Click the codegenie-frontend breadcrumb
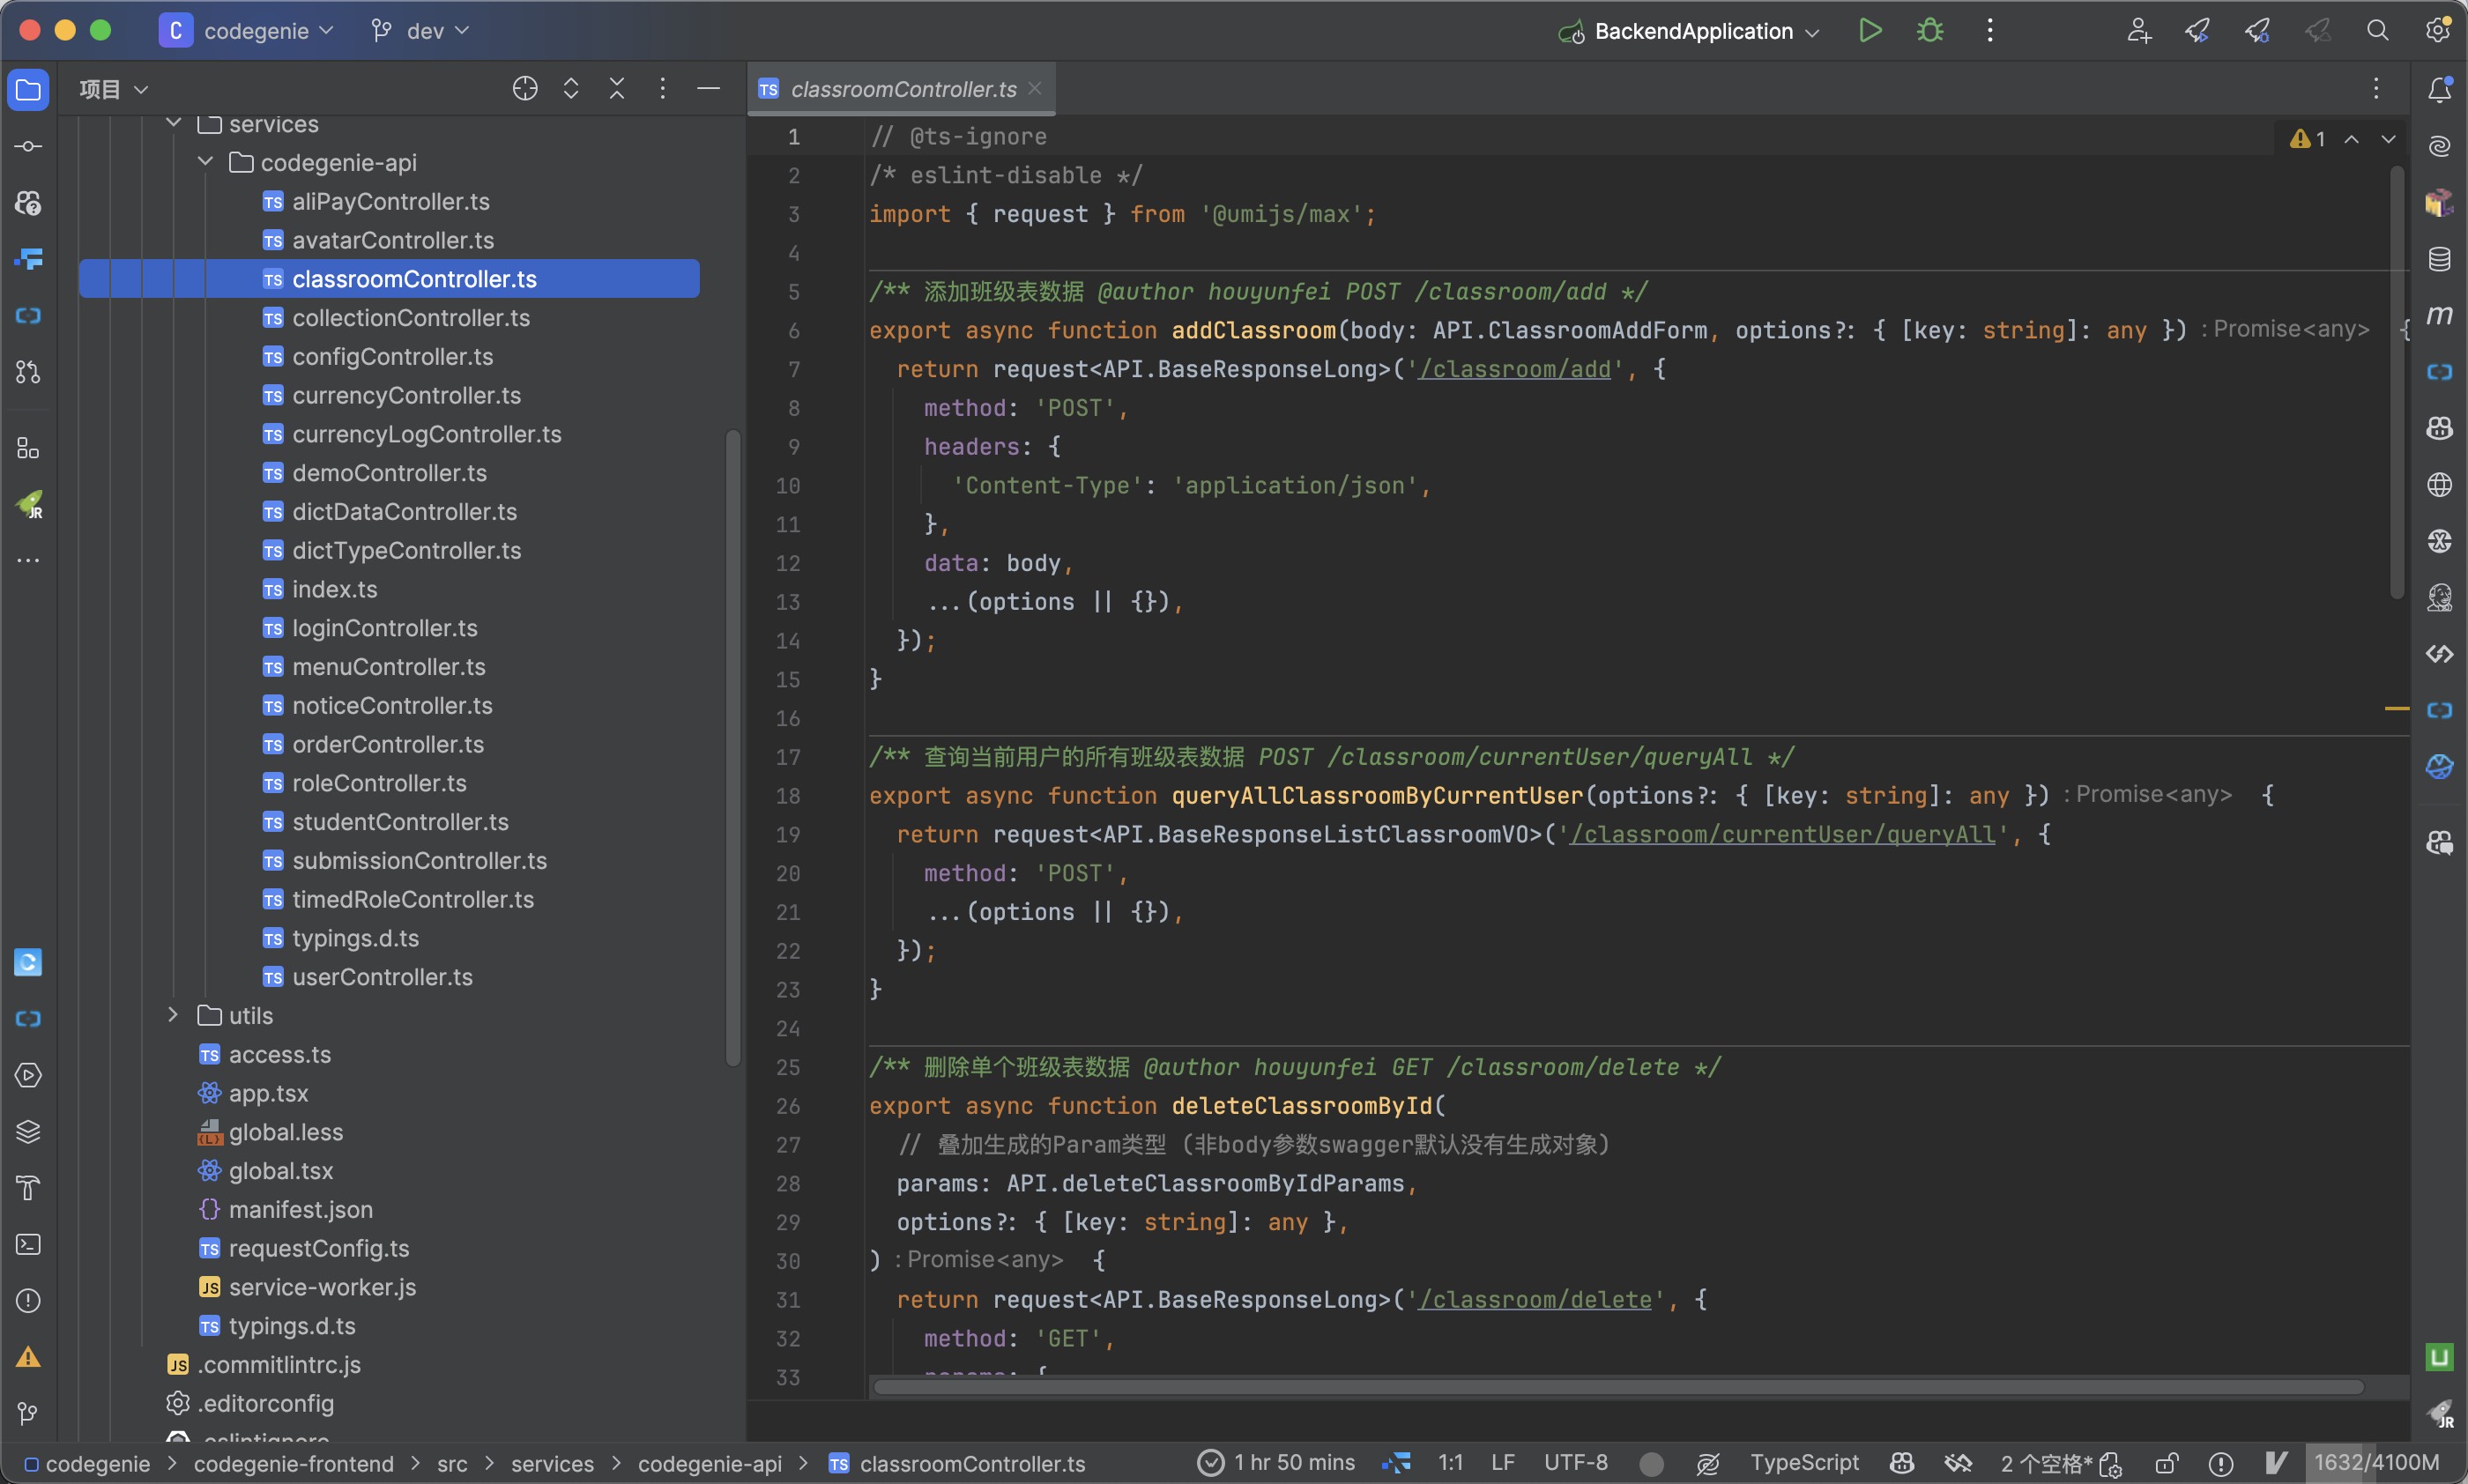Image resolution: width=2468 pixels, height=1484 pixels. pos(294,1464)
